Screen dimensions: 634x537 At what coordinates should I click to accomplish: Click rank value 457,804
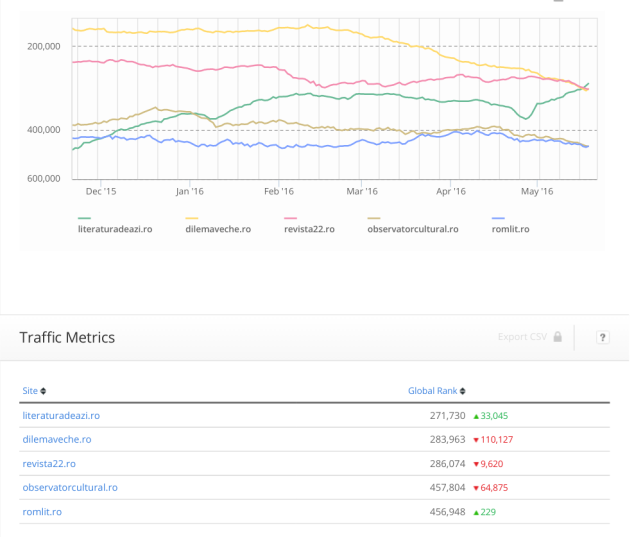coord(447,488)
